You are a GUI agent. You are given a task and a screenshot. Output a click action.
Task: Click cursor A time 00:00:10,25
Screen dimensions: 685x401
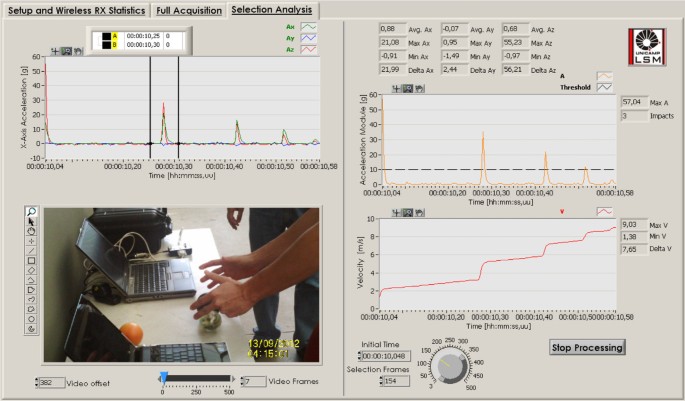point(143,36)
